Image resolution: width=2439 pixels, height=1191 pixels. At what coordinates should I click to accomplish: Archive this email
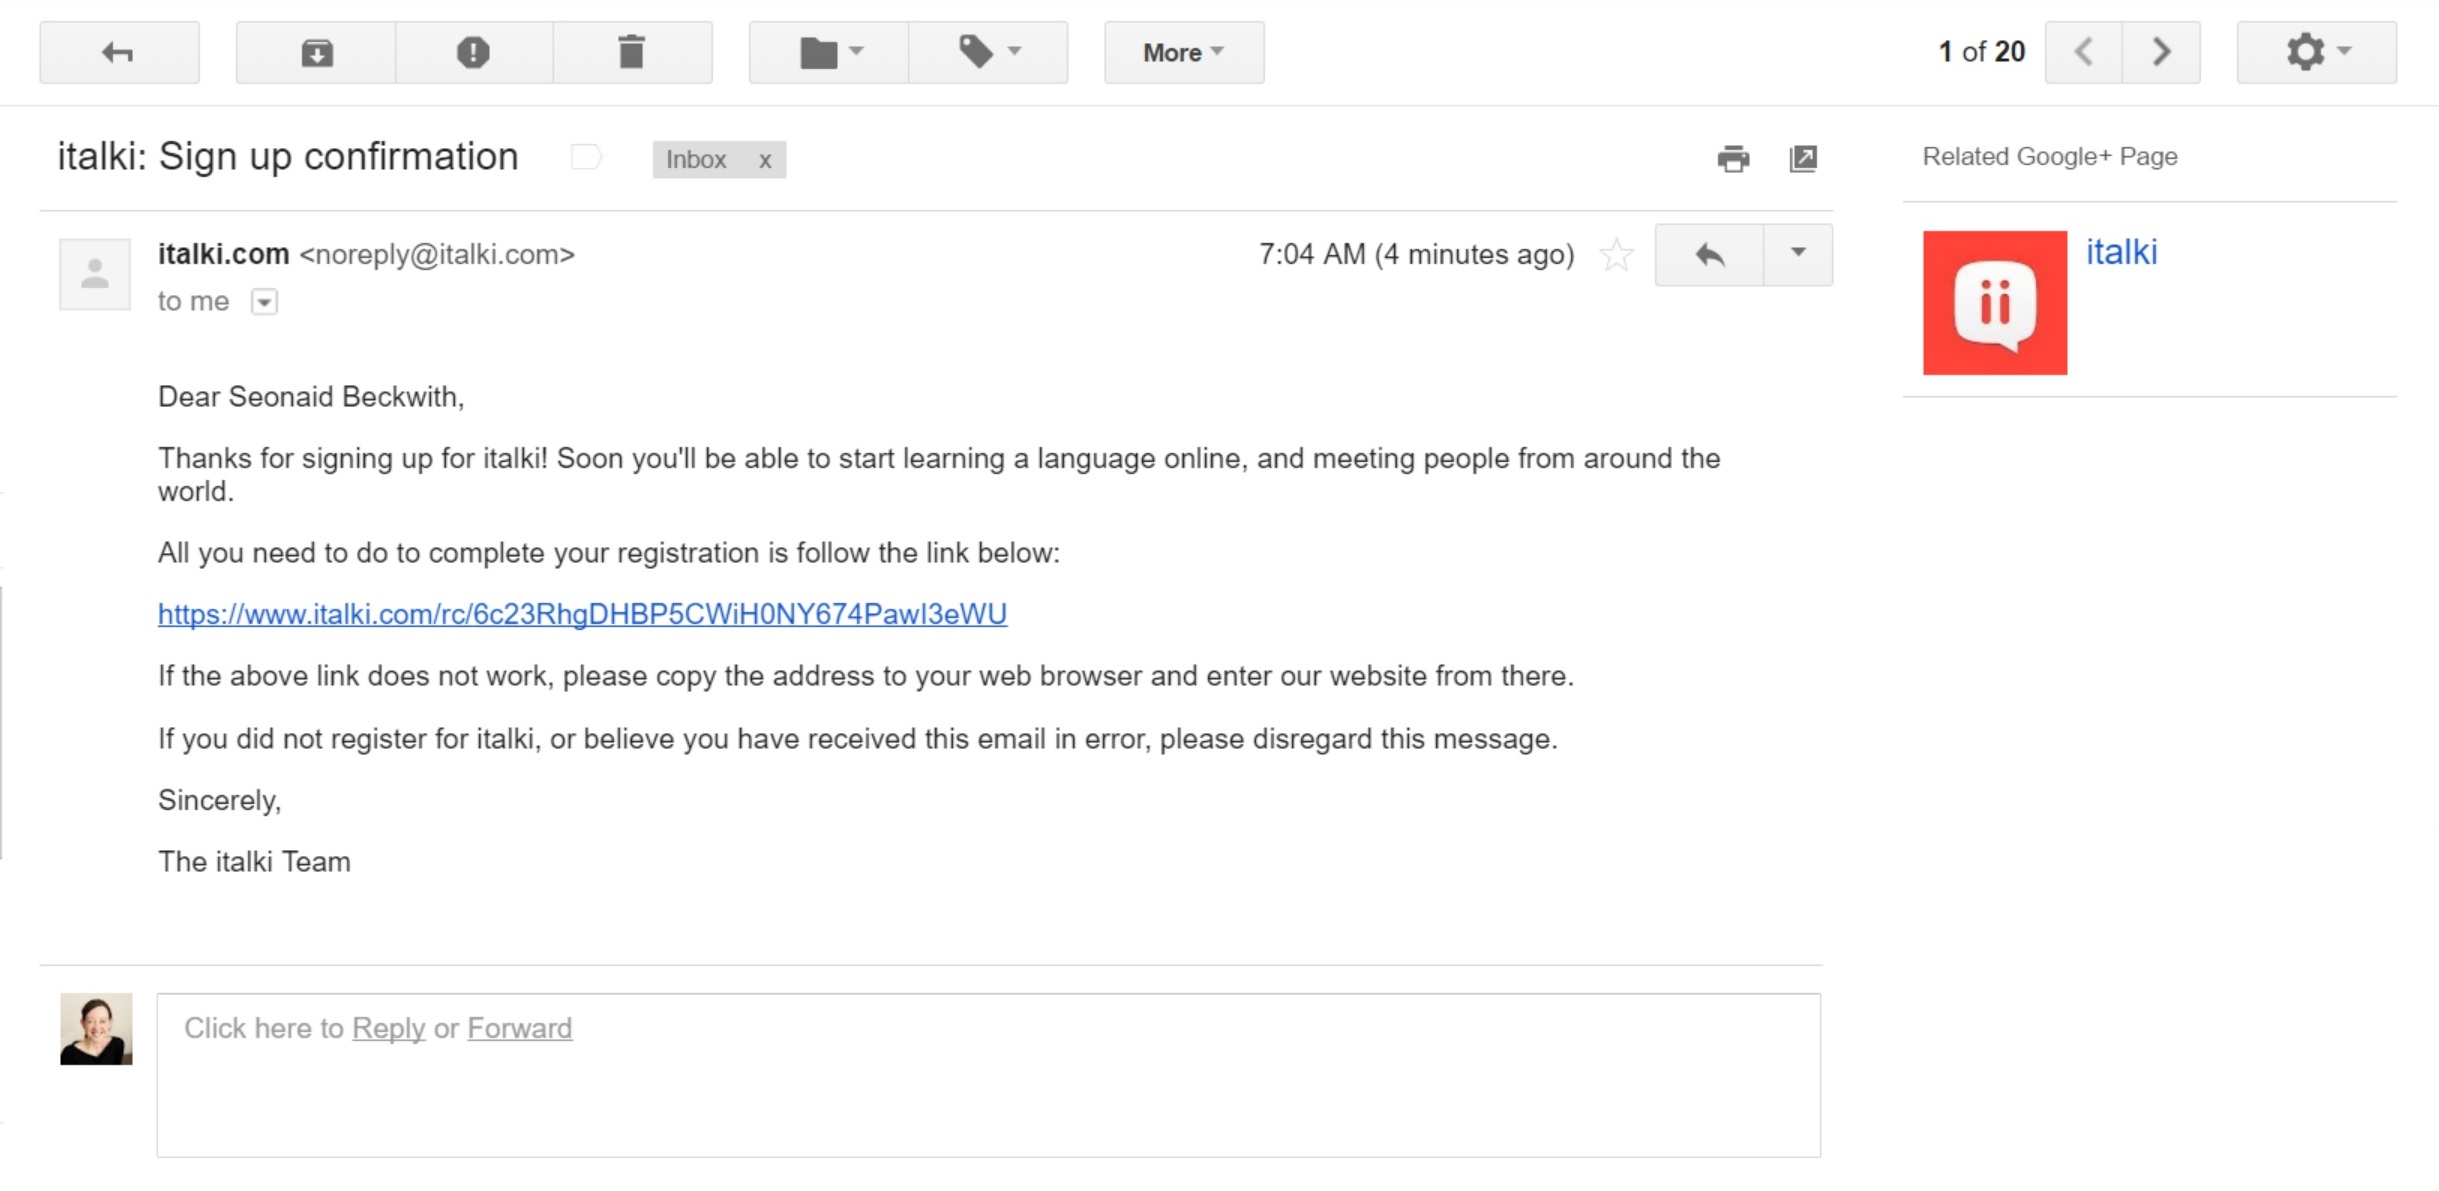316,52
